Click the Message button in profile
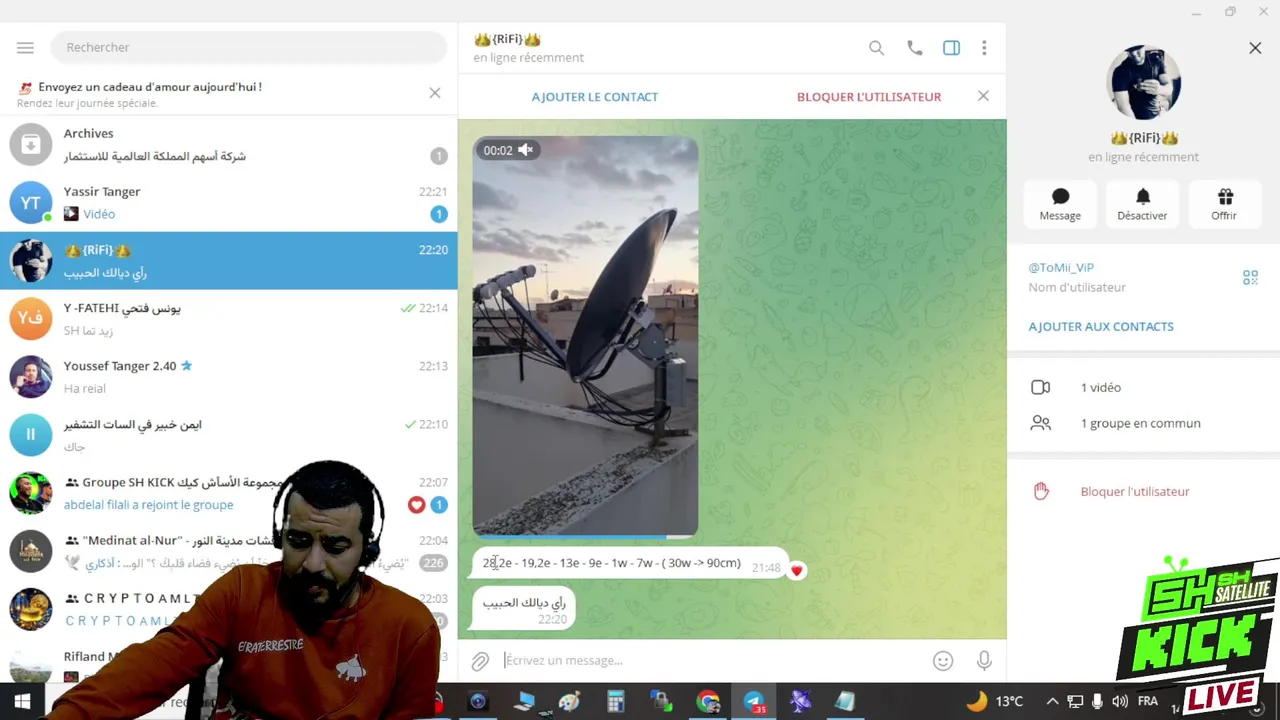This screenshot has width=1280, height=720. [x=1060, y=205]
